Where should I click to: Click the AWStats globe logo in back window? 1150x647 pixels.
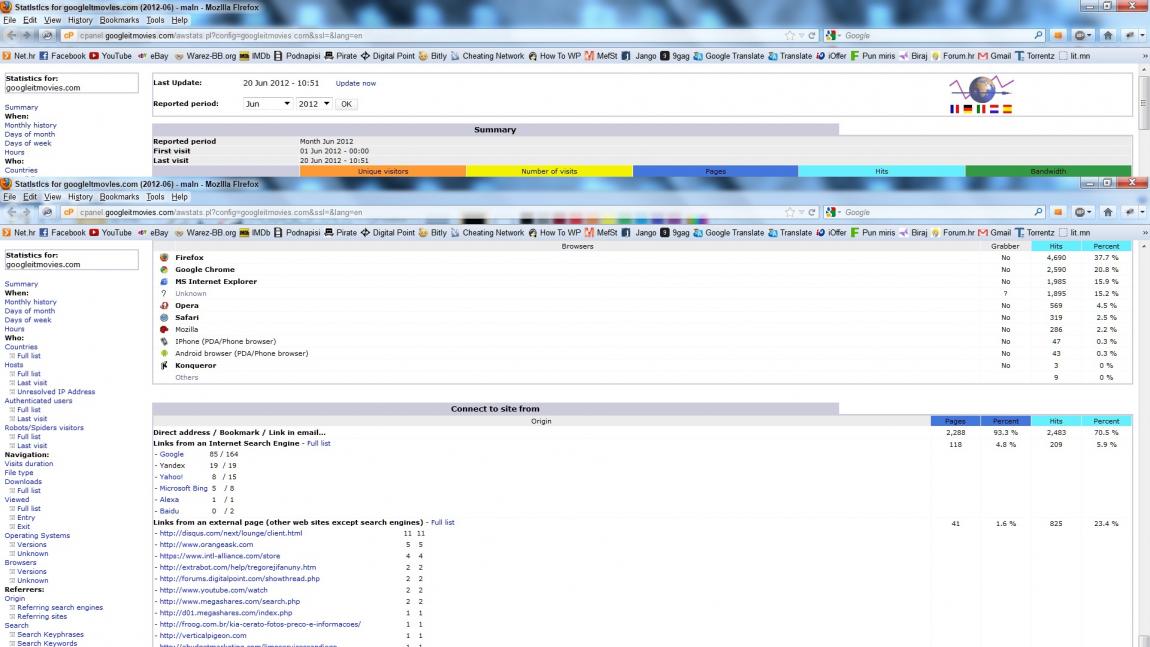point(981,89)
